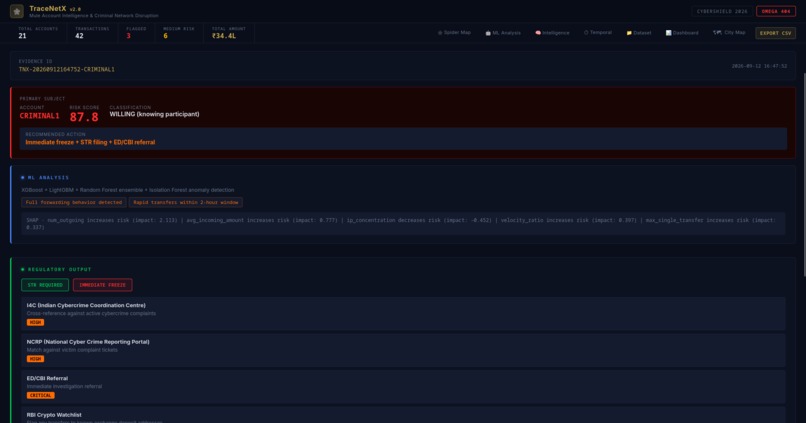Open the NCRP National Cyber Crime Reporting Portal row
Viewport: 806px width, 423px height.
coord(404,350)
